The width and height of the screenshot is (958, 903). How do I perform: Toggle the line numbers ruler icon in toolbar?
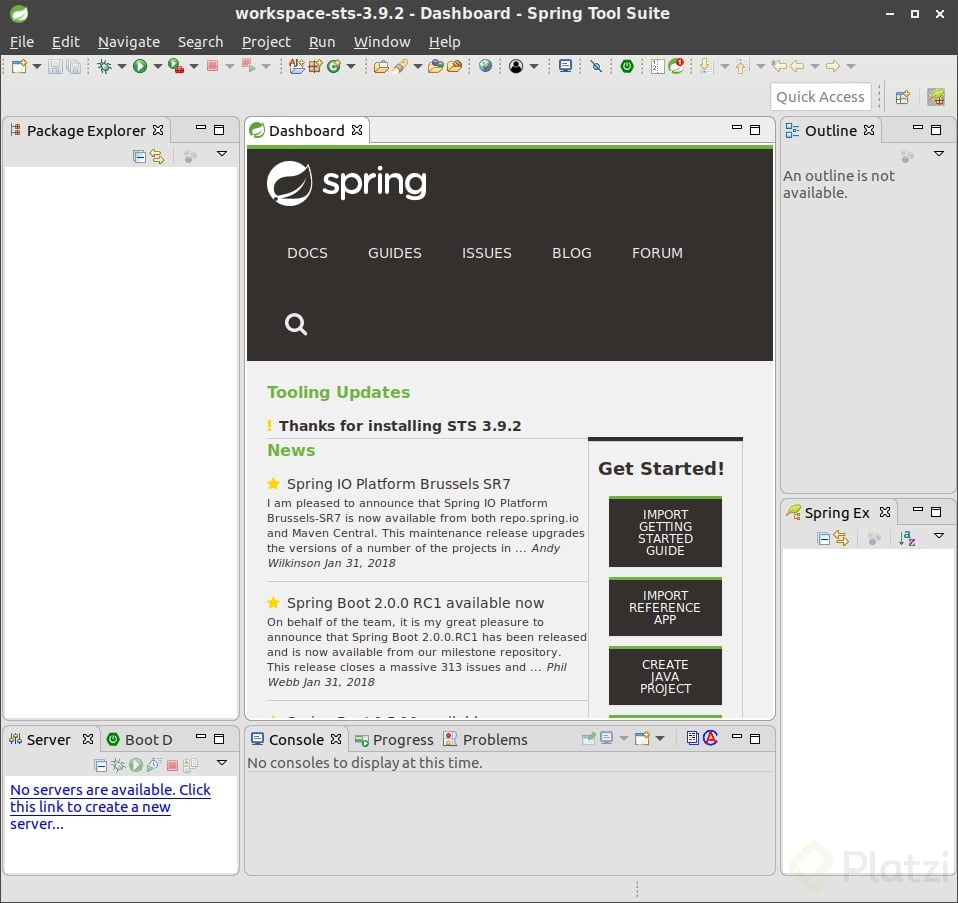pyautogui.click(x=657, y=66)
